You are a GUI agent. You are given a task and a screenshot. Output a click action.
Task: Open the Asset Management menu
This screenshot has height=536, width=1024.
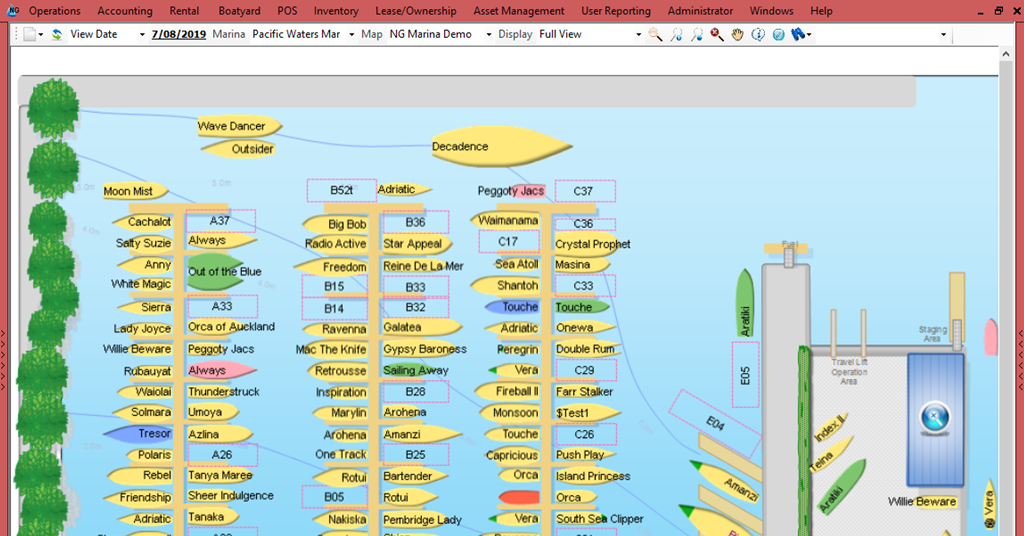[x=518, y=11]
